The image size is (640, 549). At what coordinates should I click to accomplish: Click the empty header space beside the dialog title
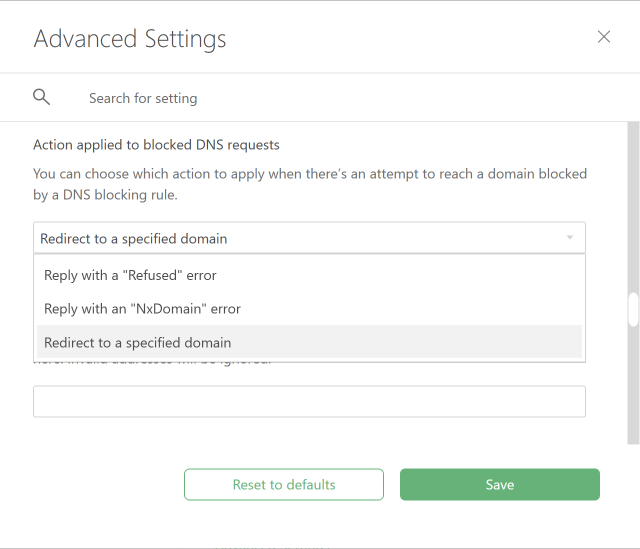tap(400, 39)
